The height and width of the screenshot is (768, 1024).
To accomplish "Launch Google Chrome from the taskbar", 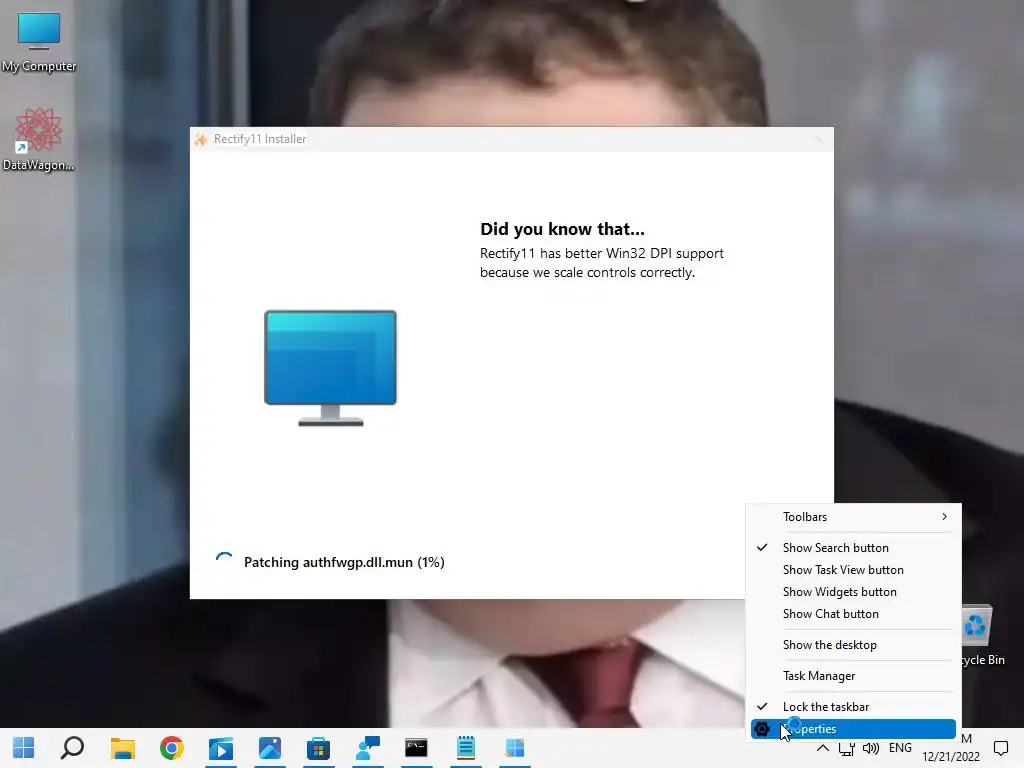I will pyautogui.click(x=171, y=748).
